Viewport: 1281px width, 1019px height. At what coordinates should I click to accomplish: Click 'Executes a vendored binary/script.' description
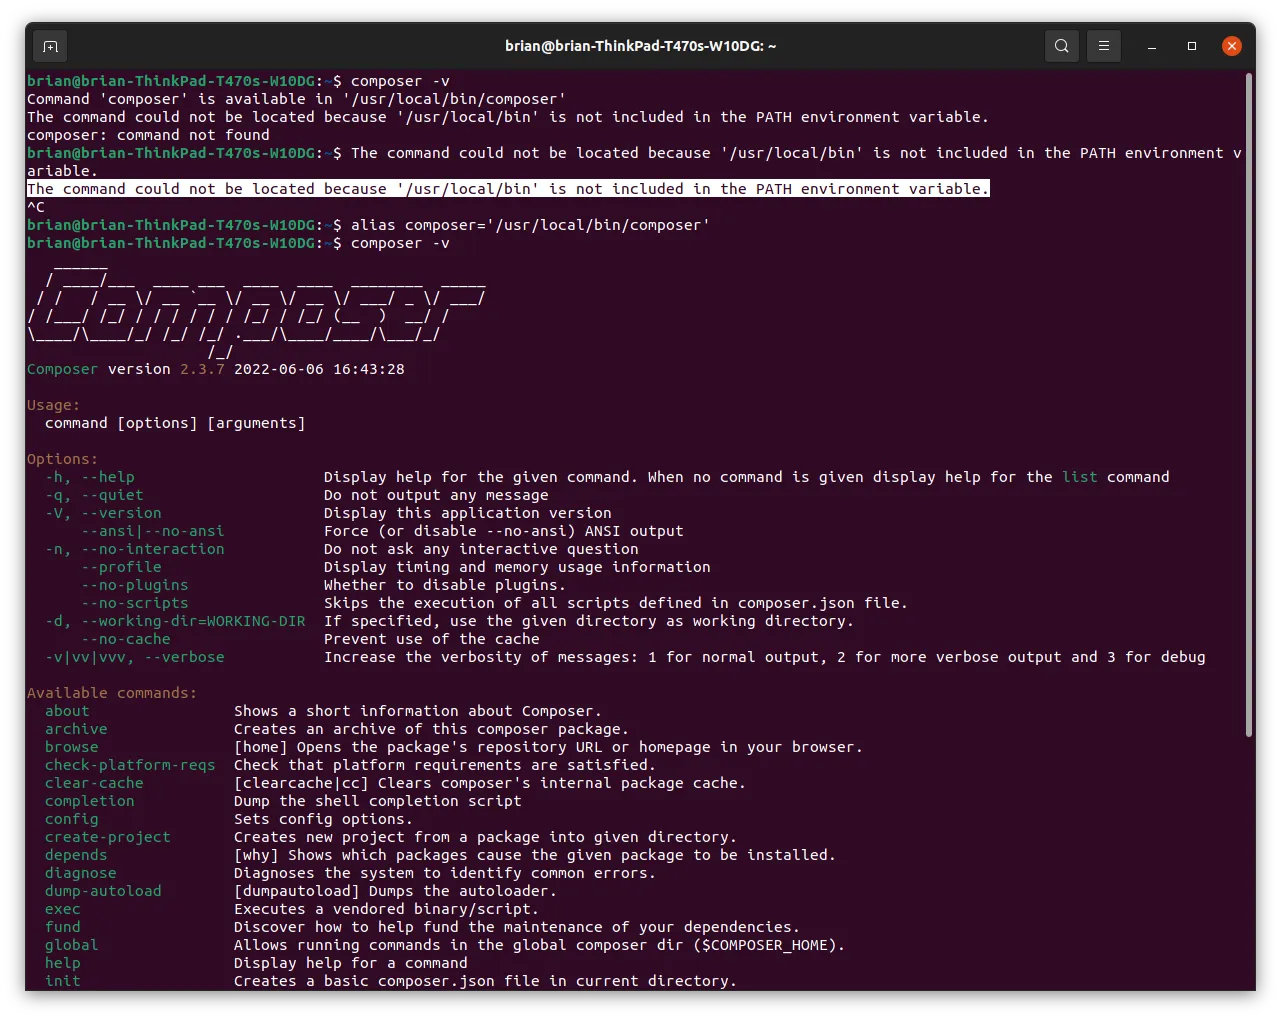pyautogui.click(x=386, y=909)
